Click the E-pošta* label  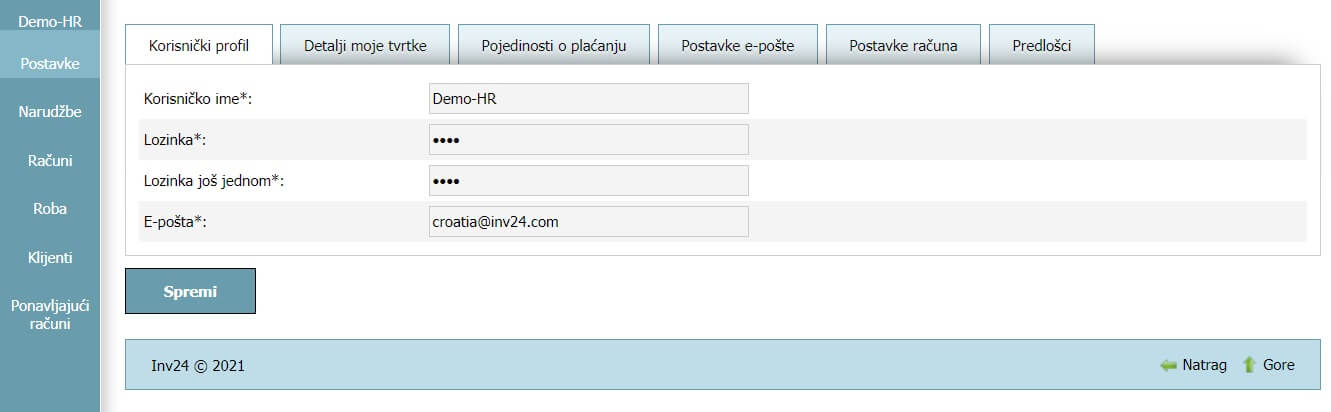tap(175, 221)
